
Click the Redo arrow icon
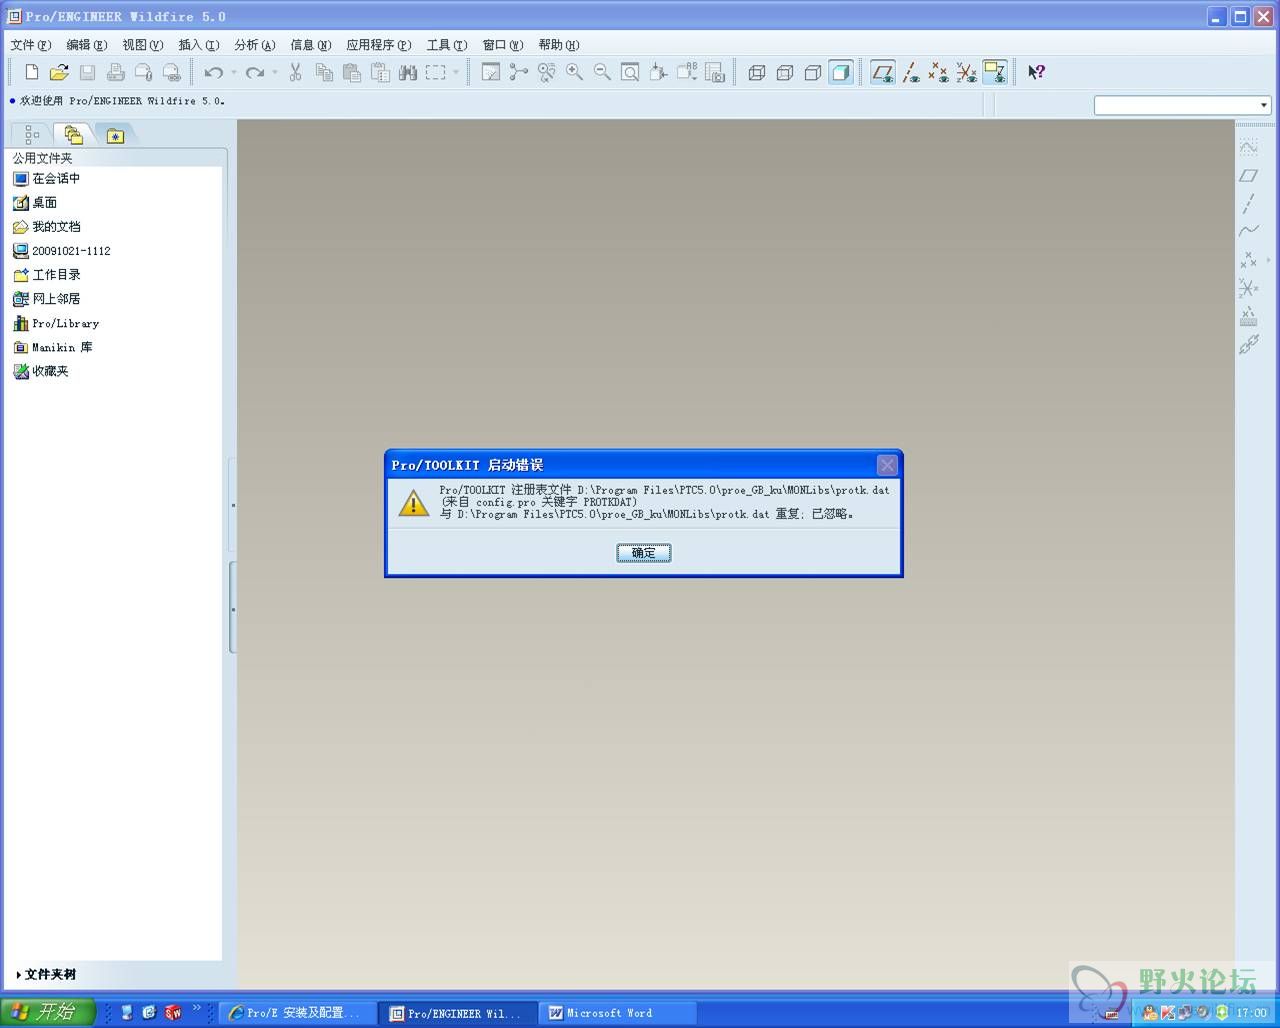coord(255,72)
